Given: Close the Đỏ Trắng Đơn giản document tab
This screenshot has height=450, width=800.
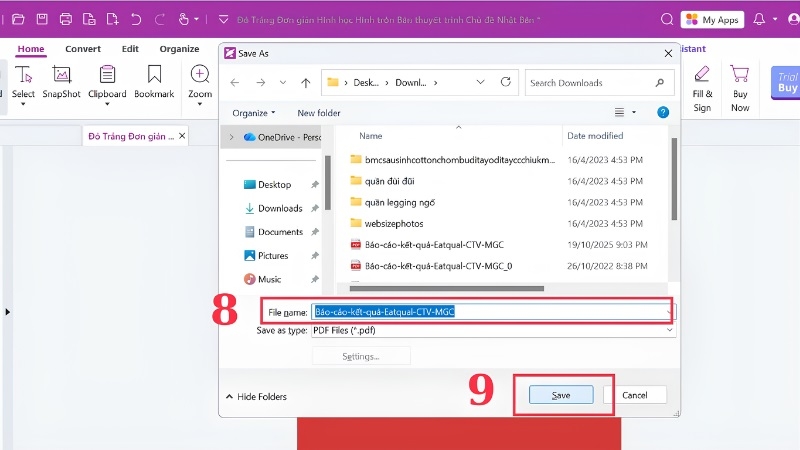Looking at the screenshot, I should pyautogui.click(x=182, y=136).
